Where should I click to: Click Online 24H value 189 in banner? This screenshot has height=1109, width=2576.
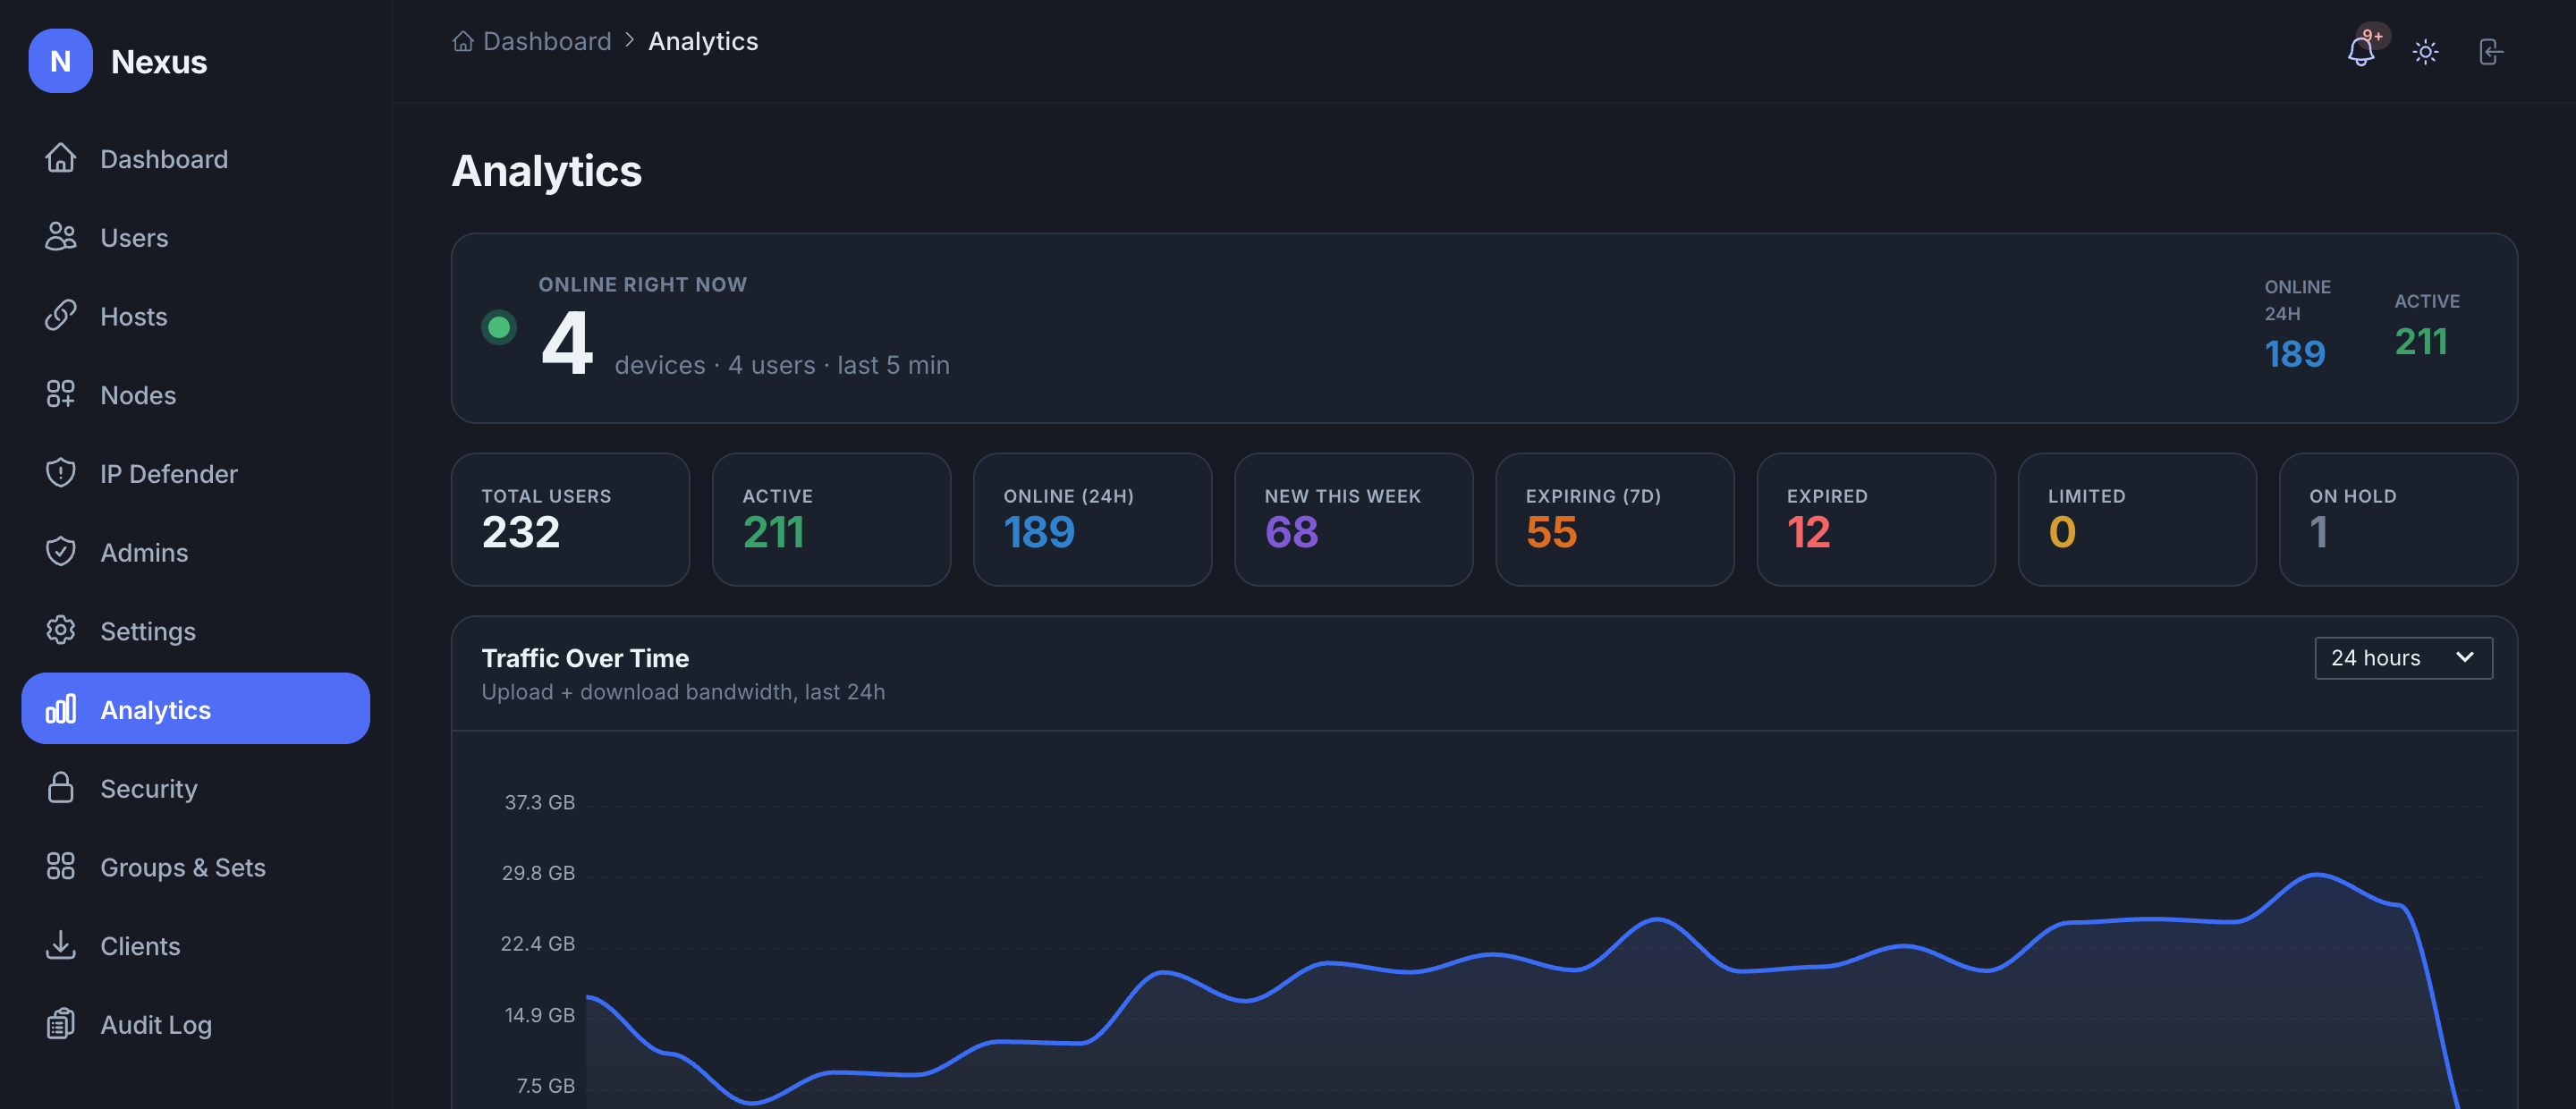tap(2295, 354)
